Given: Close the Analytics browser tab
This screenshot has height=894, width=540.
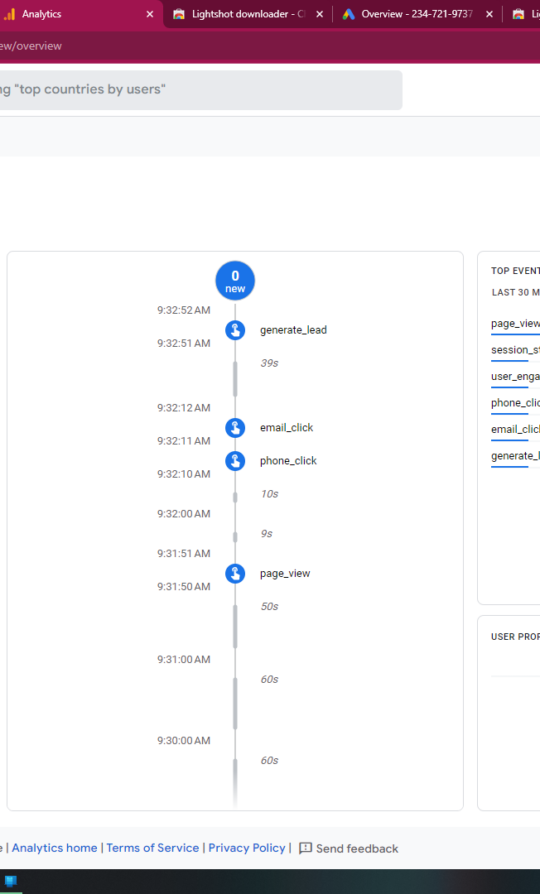Looking at the screenshot, I should point(149,14).
